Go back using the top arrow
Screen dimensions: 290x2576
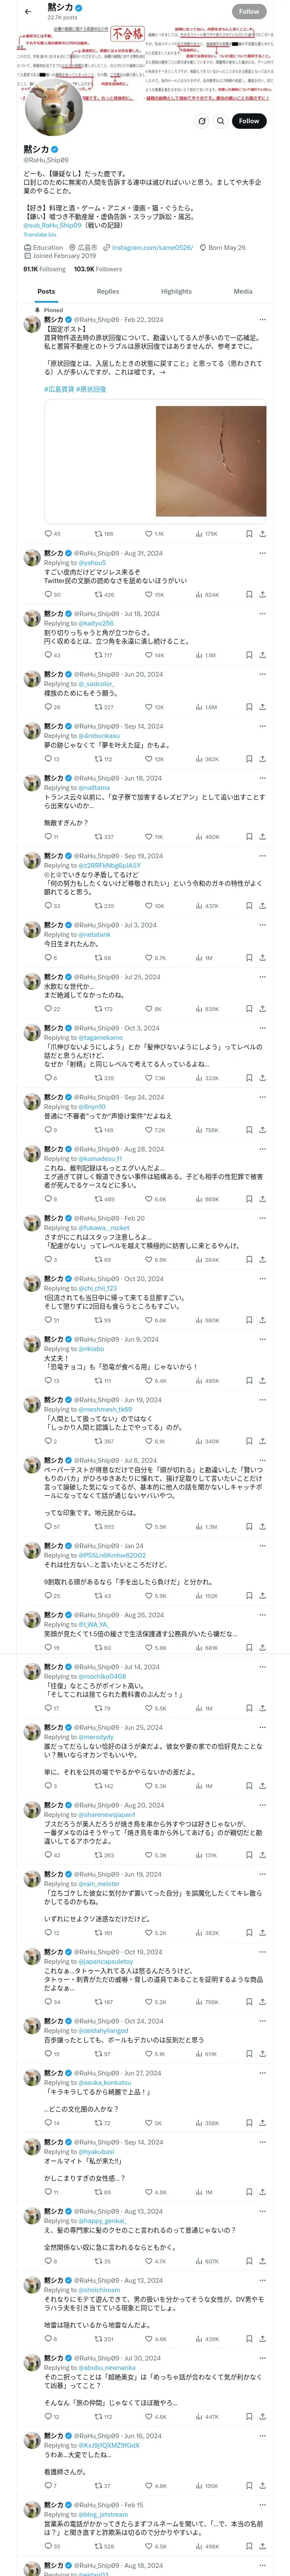(x=27, y=11)
